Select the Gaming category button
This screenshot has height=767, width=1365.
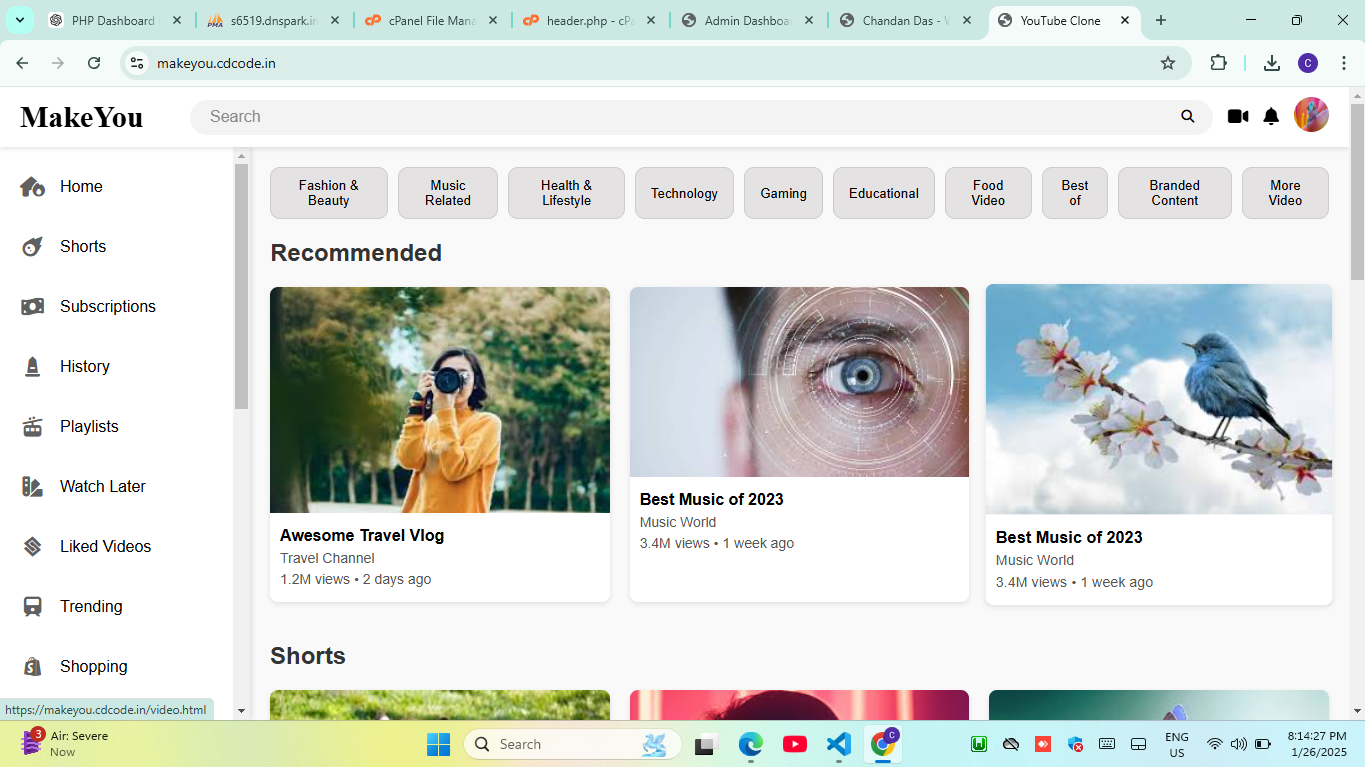(x=783, y=193)
